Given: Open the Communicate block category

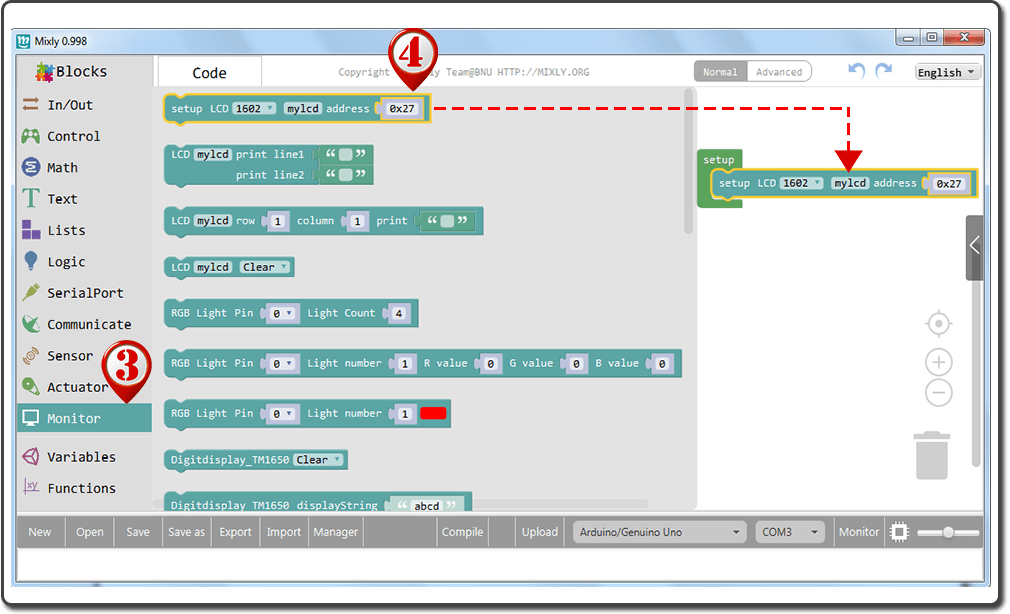Looking at the screenshot, I should 88,324.
